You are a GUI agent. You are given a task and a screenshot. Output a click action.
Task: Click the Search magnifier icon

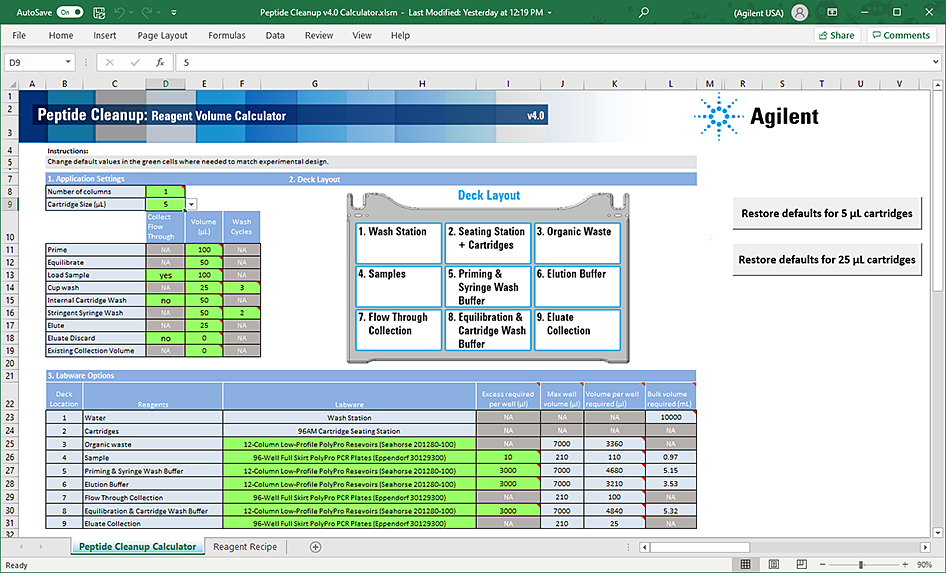(644, 12)
